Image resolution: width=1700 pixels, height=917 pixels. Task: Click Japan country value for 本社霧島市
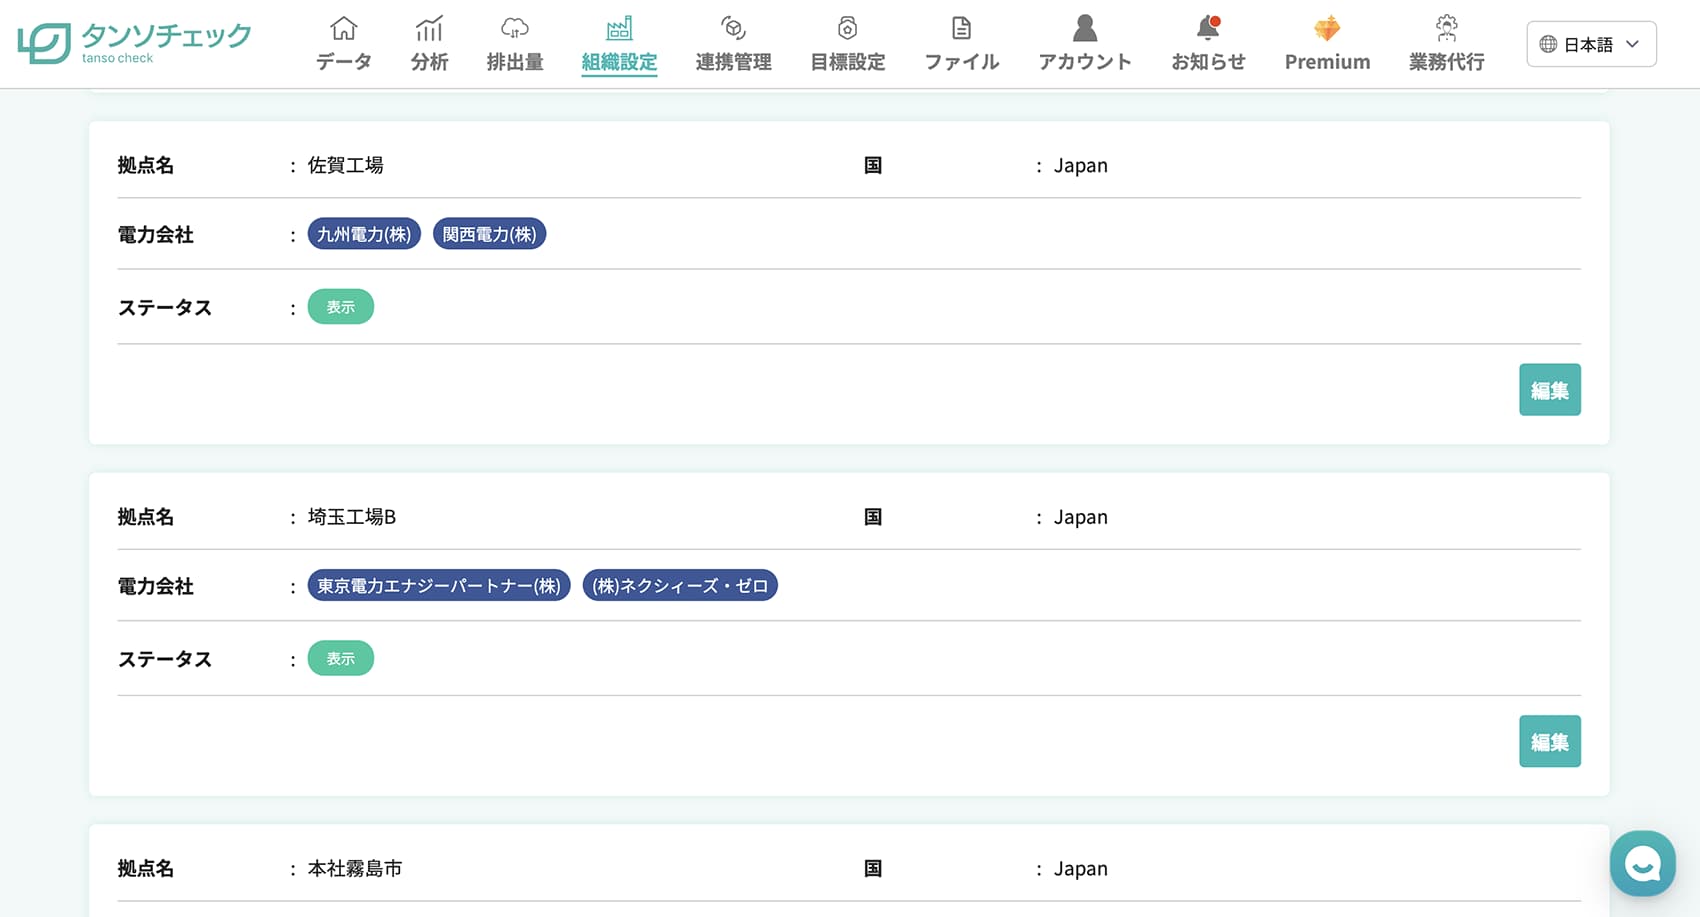coord(1080,868)
